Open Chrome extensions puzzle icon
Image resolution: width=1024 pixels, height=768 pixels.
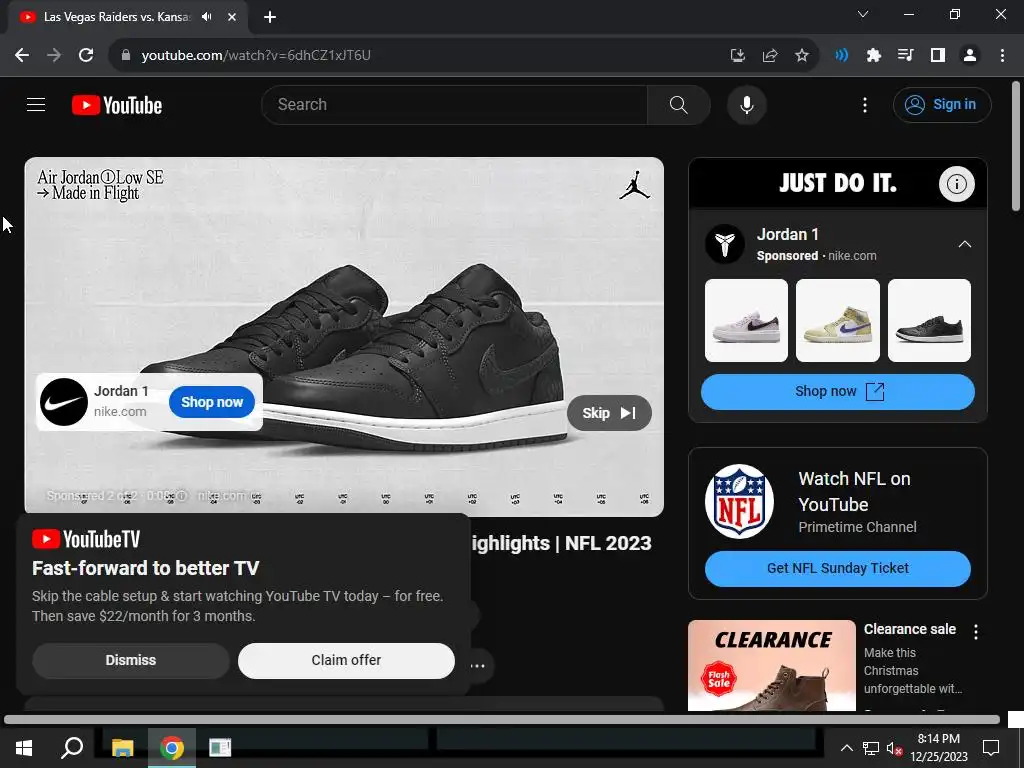click(873, 55)
